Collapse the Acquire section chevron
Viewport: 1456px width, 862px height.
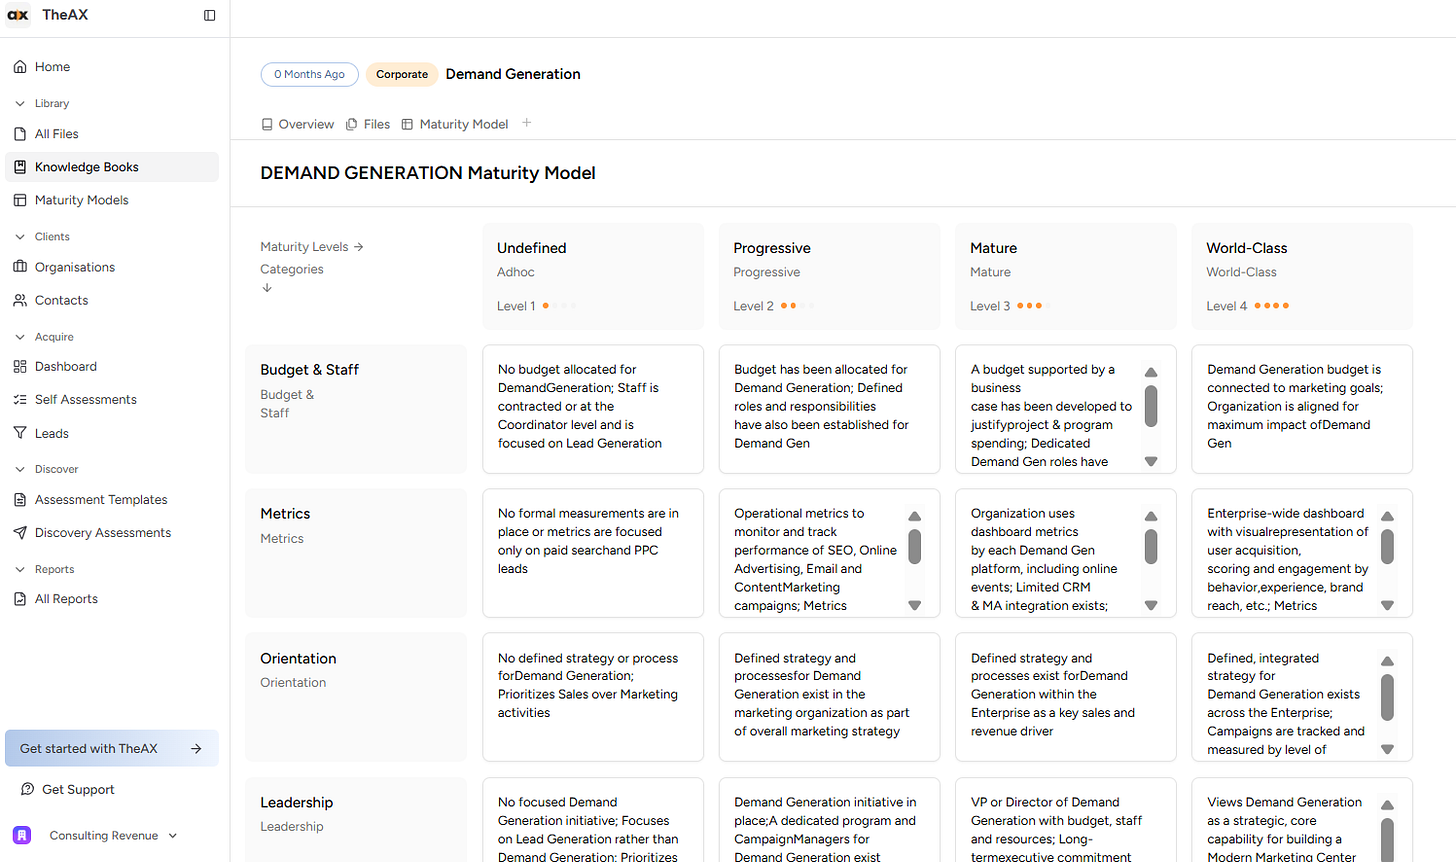click(x=20, y=337)
